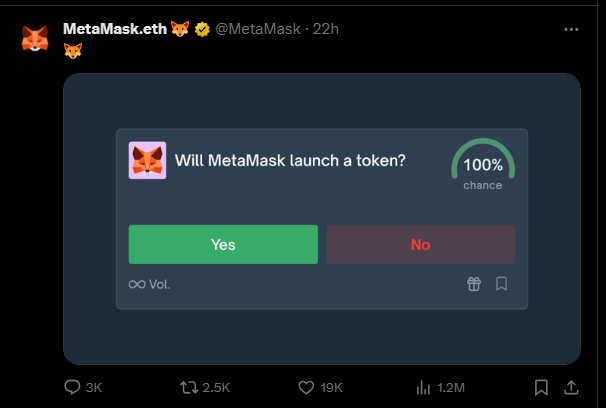Click the green Yes button
The width and height of the screenshot is (606, 408).
point(223,245)
